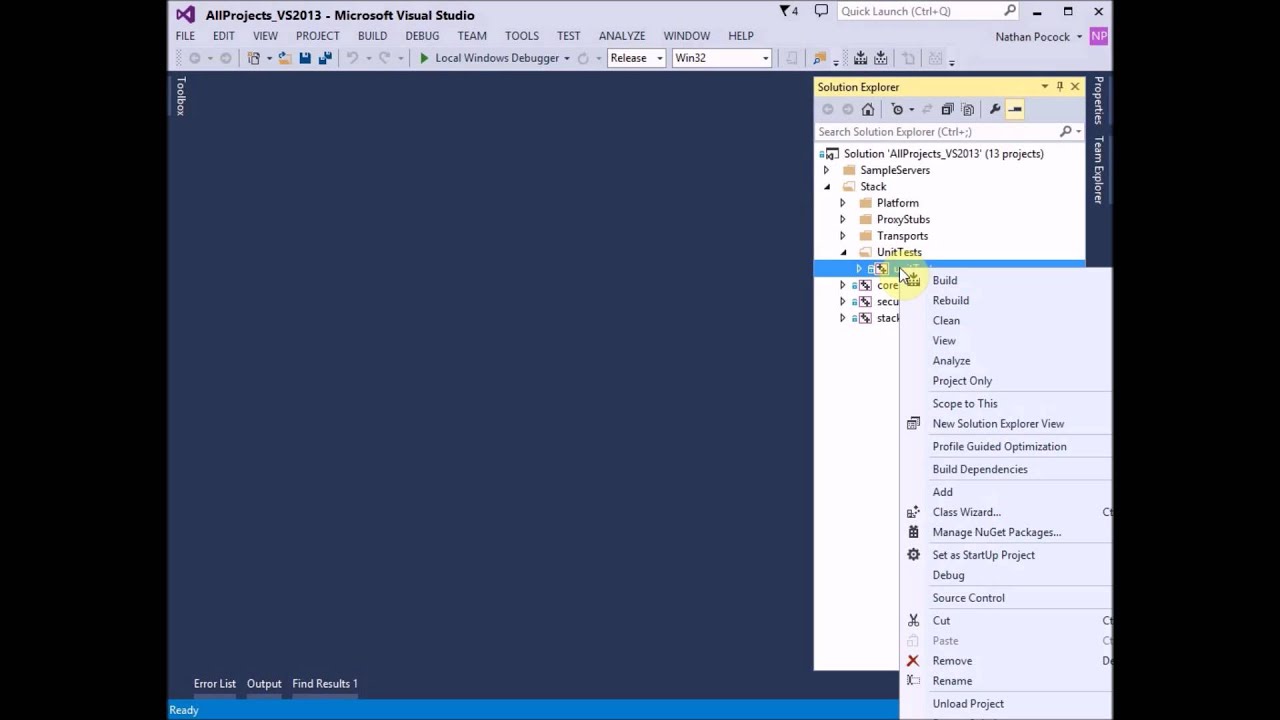
Task: Click the Quick Launch search icon
Action: click(x=1010, y=11)
